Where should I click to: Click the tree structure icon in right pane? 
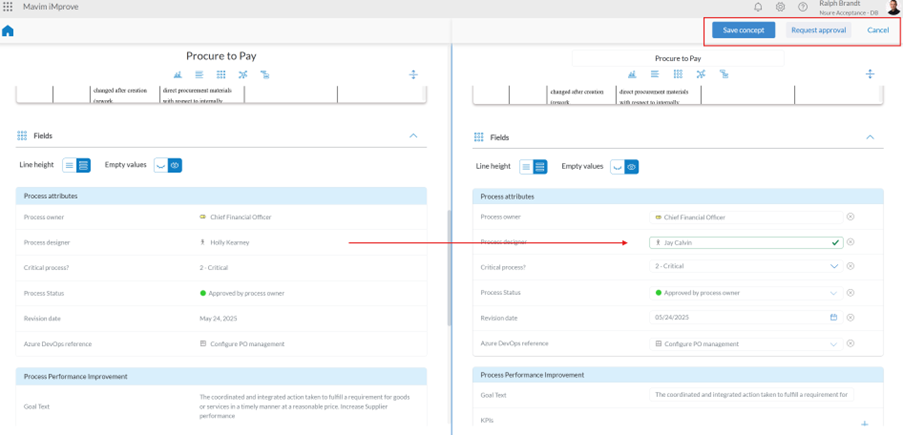[724, 74]
